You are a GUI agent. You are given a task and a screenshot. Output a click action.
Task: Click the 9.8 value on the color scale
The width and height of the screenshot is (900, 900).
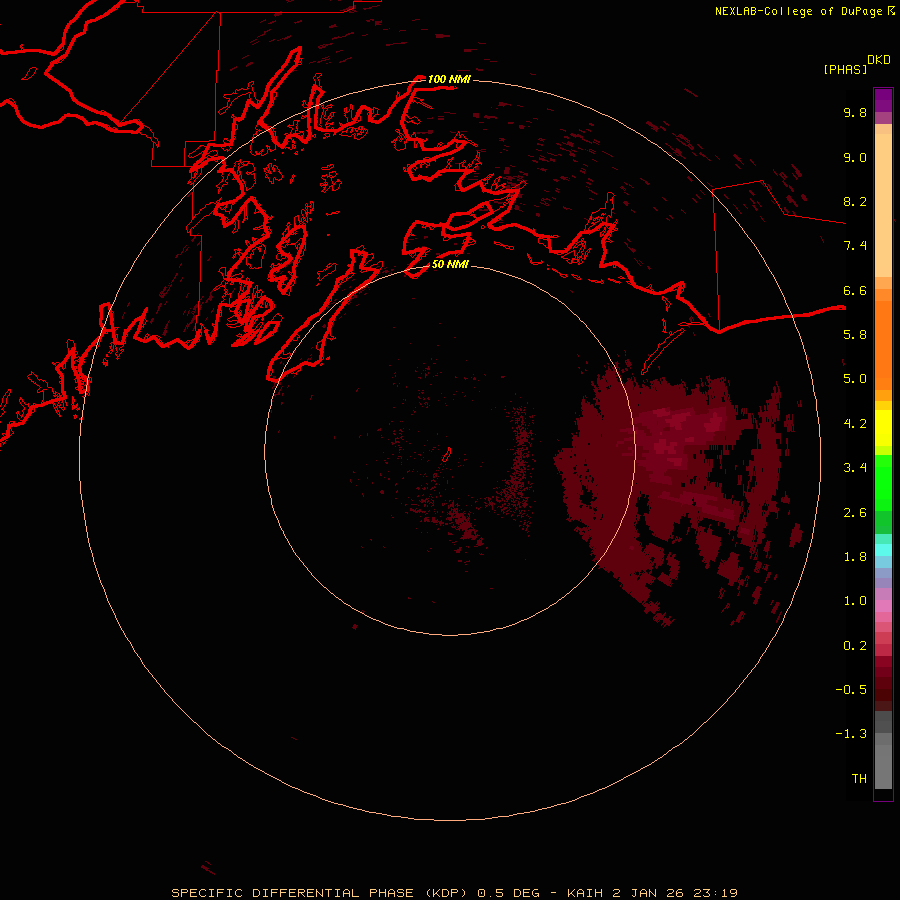pos(855,112)
